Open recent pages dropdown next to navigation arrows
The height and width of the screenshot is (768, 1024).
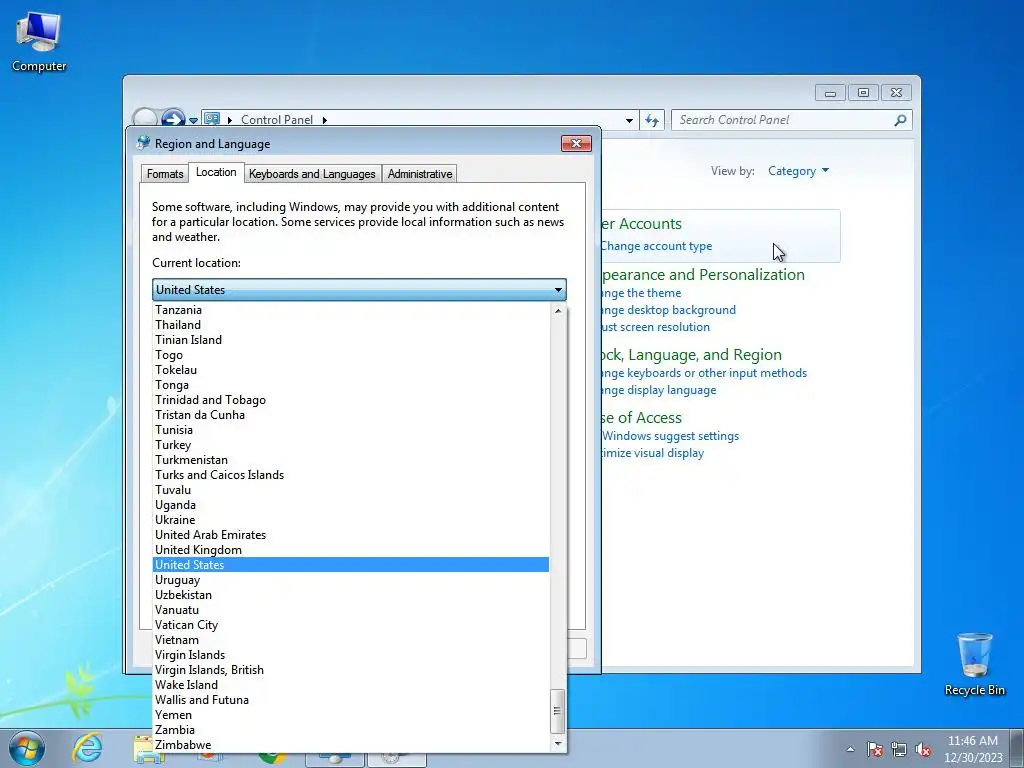(x=193, y=120)
